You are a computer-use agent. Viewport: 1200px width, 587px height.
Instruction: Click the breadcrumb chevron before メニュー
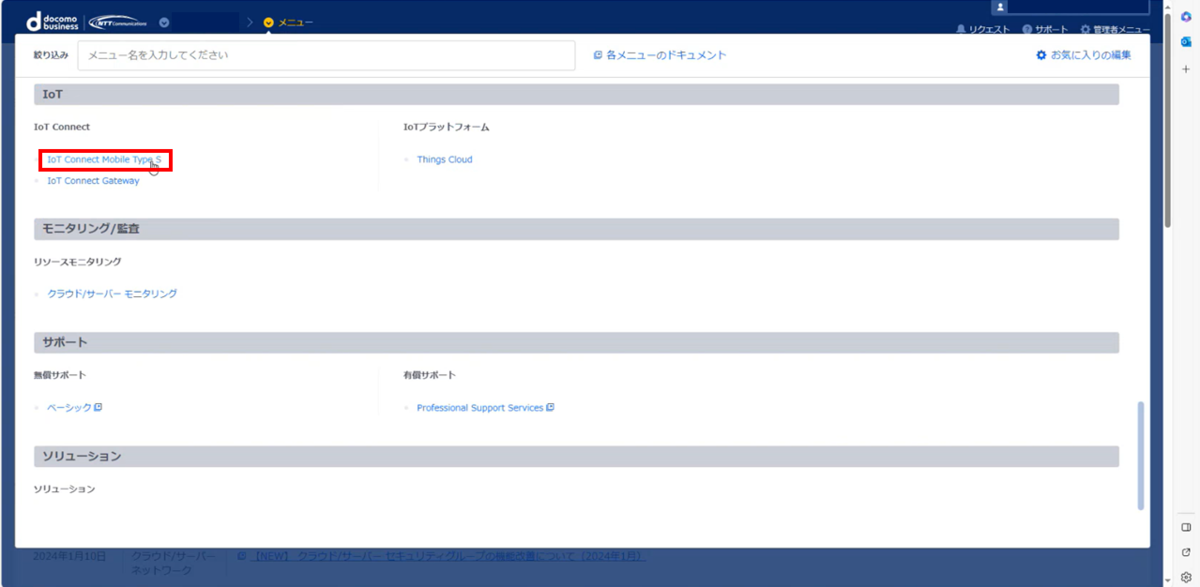pyautogui.click(x=250, y=22)
